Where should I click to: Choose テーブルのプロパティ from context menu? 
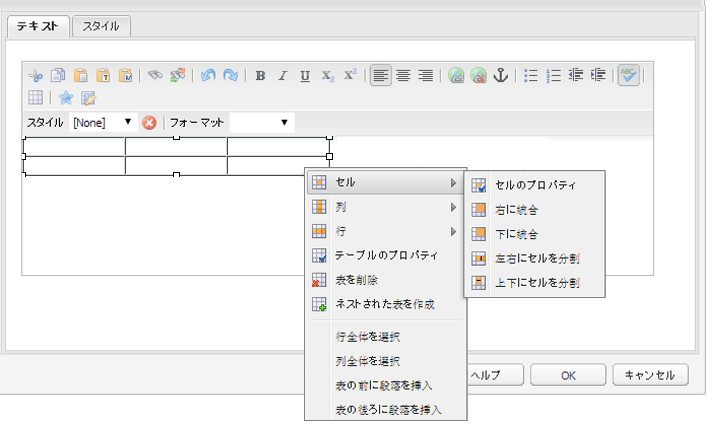pyautogui.click(x=386, y=256)
